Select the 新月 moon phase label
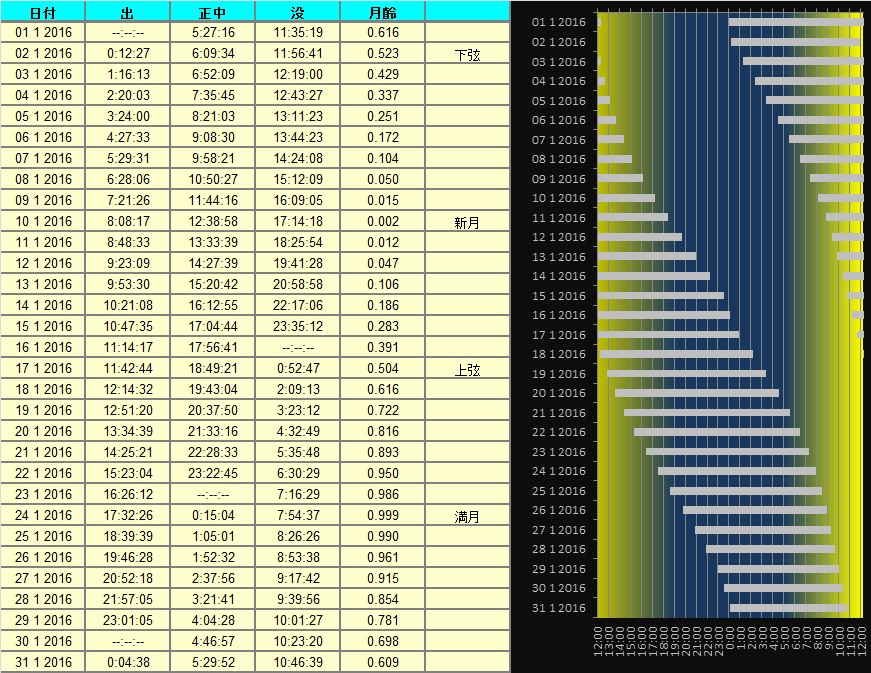This screenshot has width=871, height=673. tap(467, 223)
